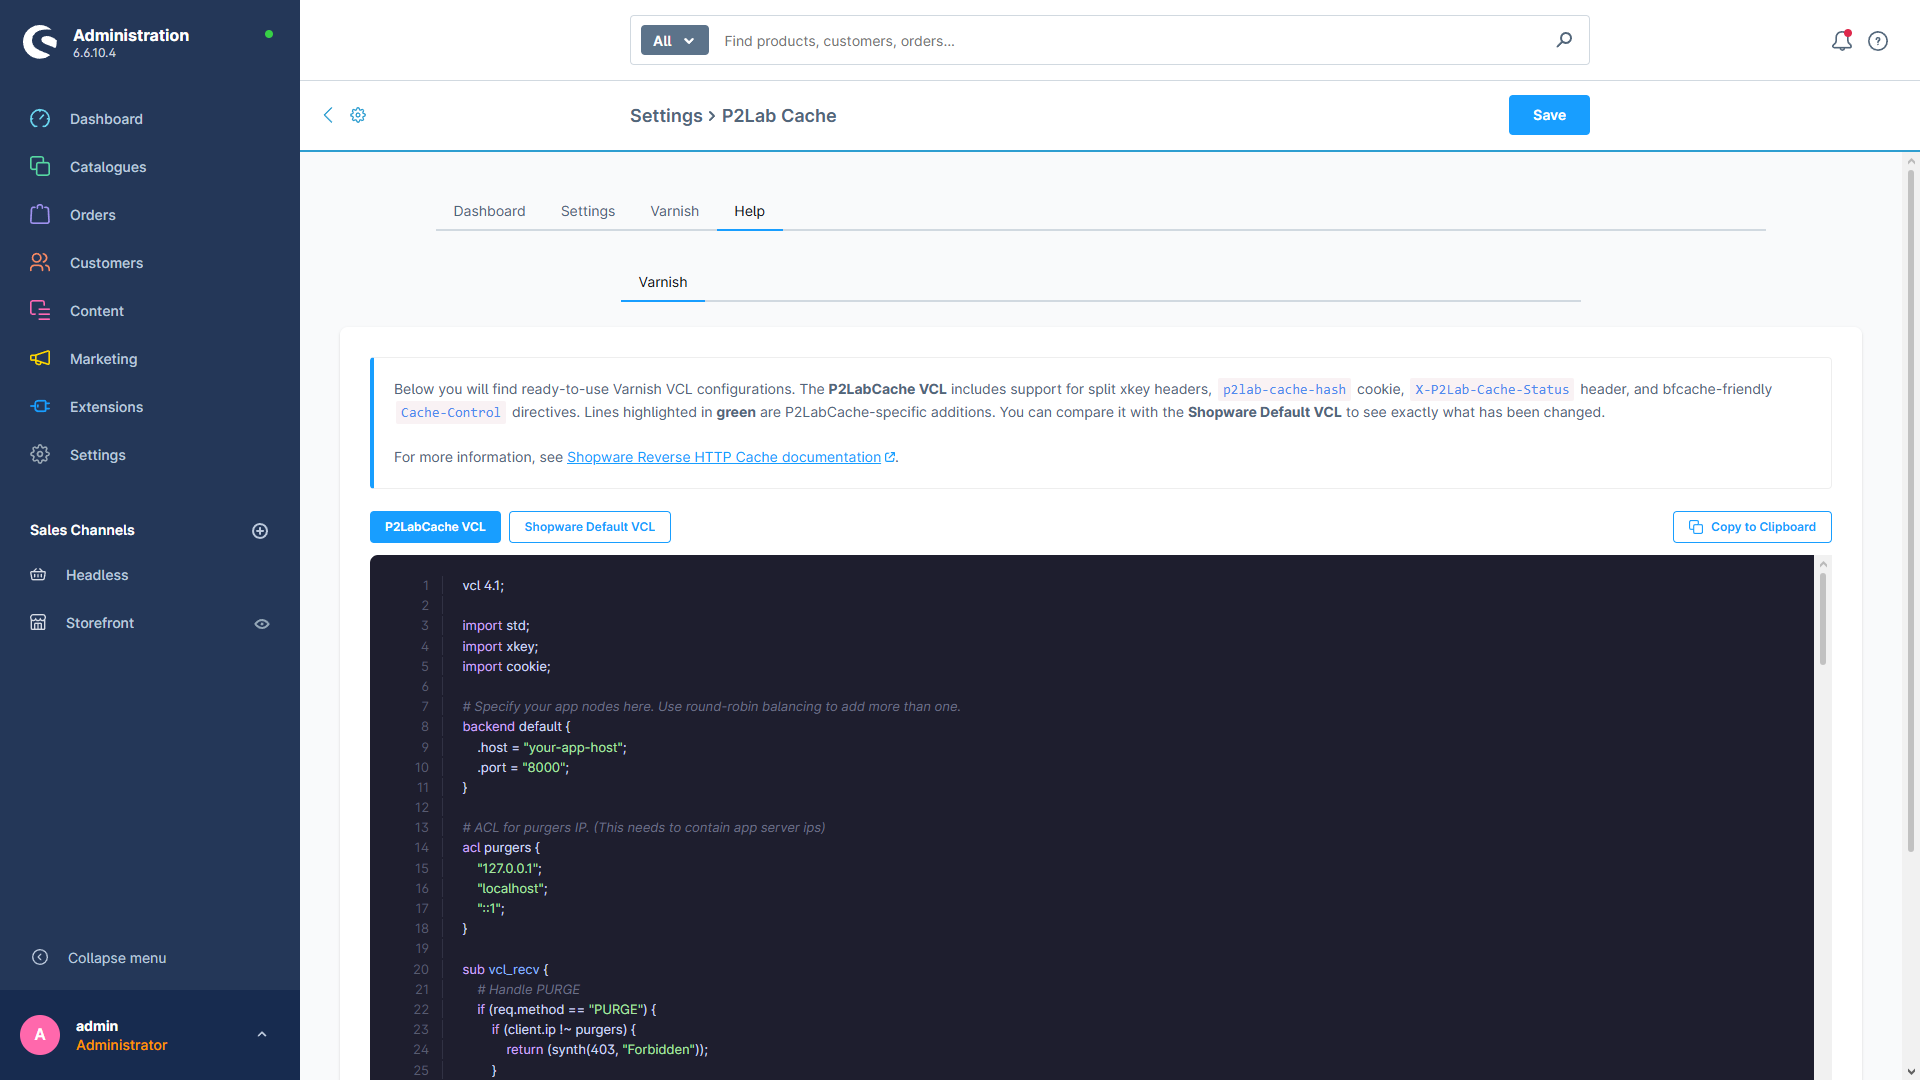Switch to the Dashboard tab
This screenshot has width=1920, height=1080.
click(489, 211)
